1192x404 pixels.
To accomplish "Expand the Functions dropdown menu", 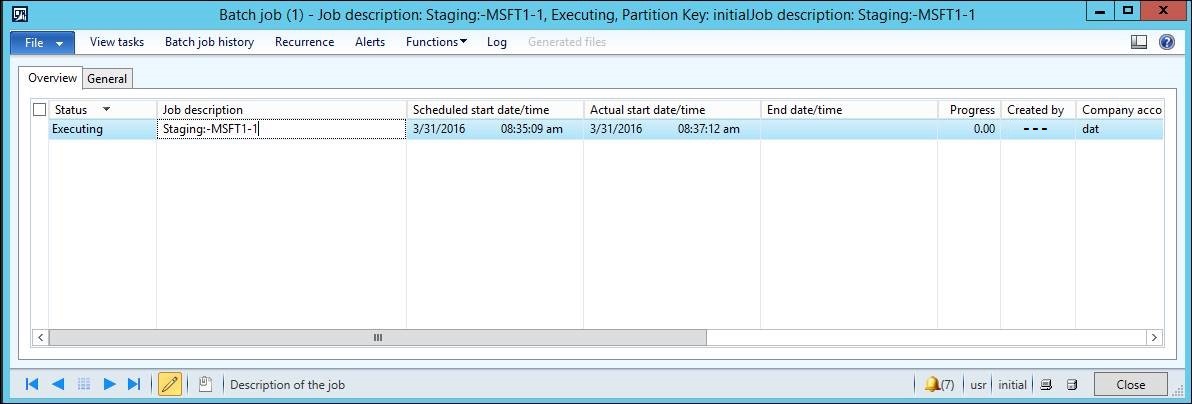I will pos(436,42).
